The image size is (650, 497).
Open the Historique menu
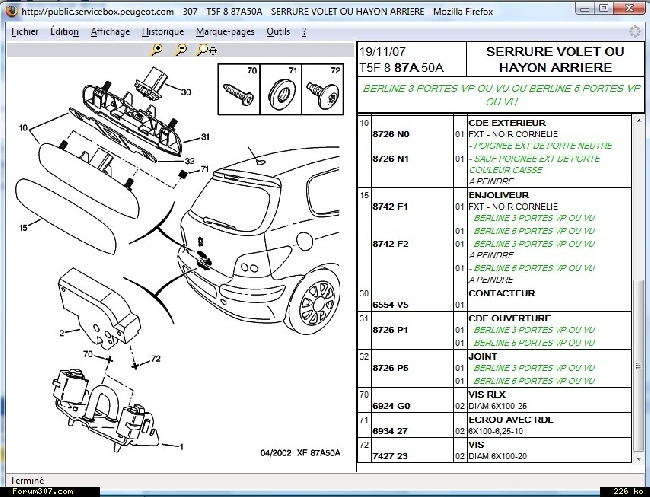coord(163,32)
